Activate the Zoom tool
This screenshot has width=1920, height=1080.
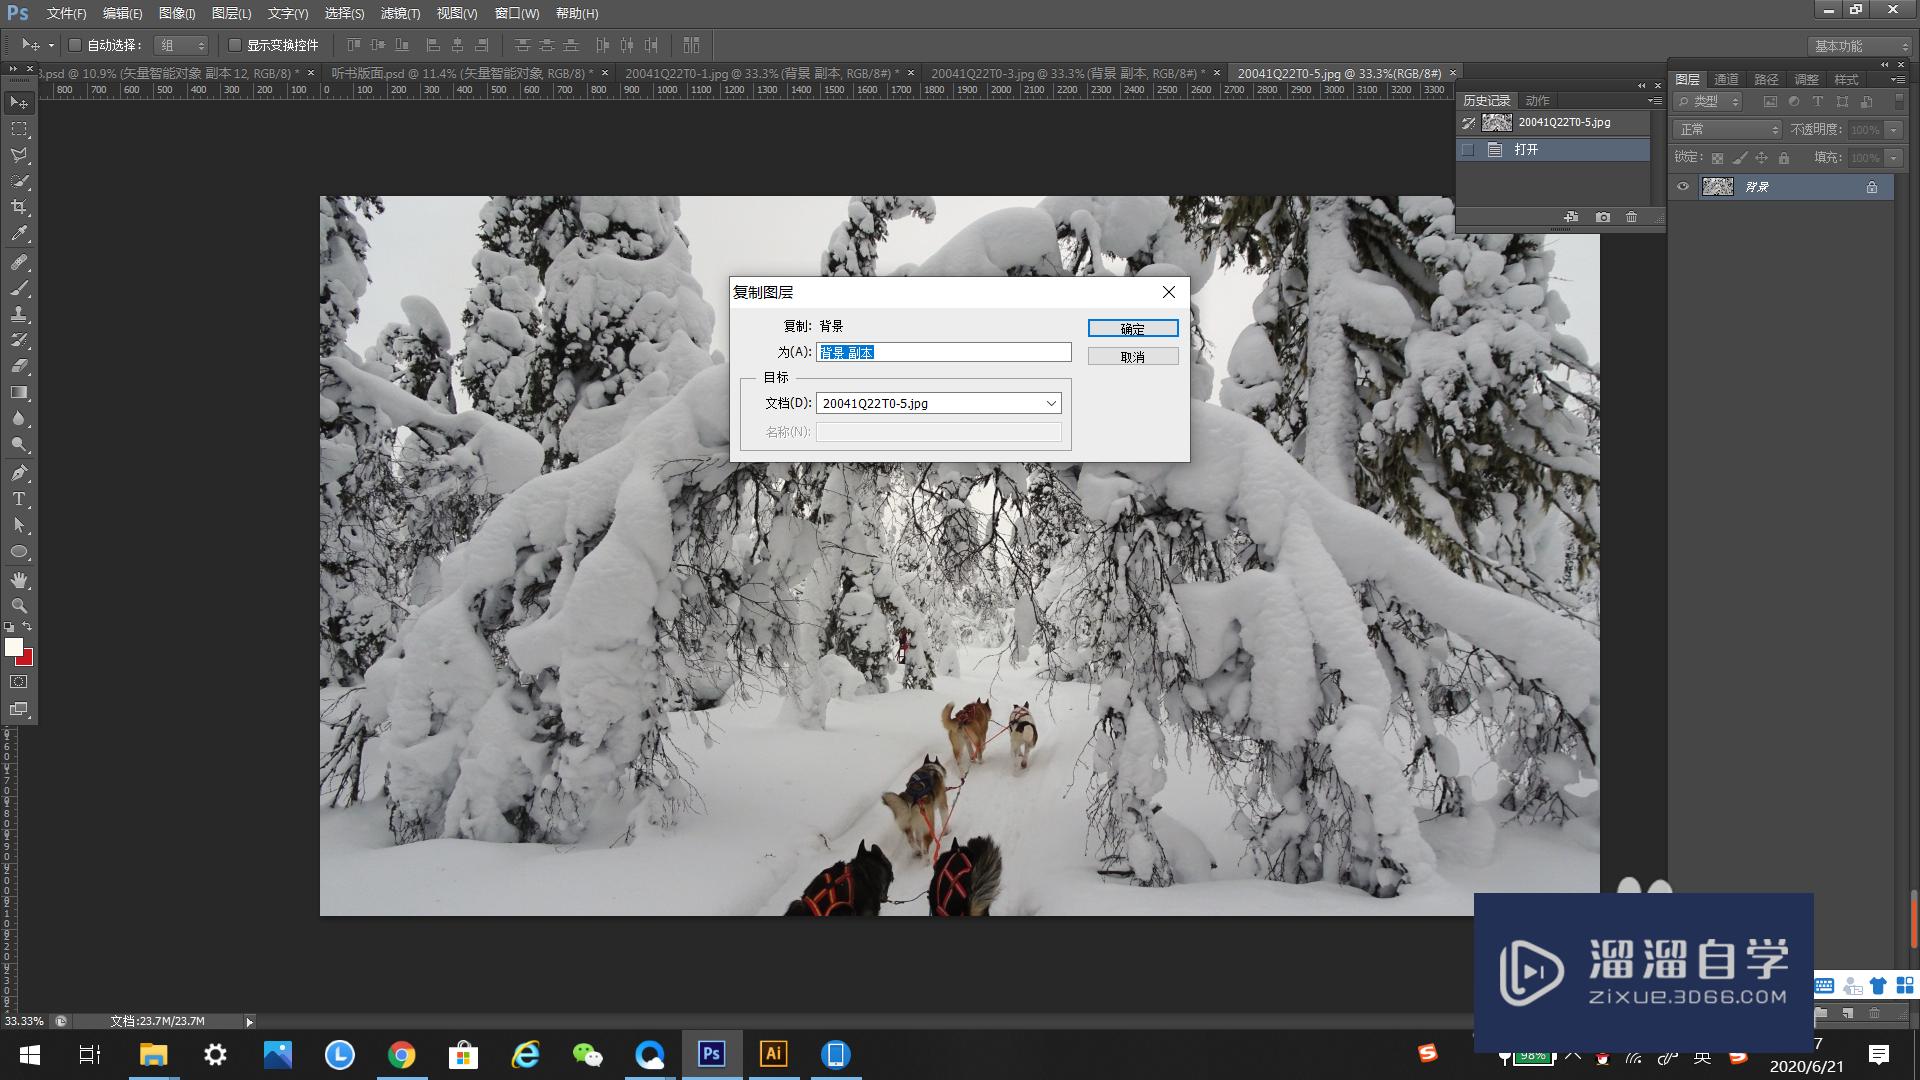point(19,606)
